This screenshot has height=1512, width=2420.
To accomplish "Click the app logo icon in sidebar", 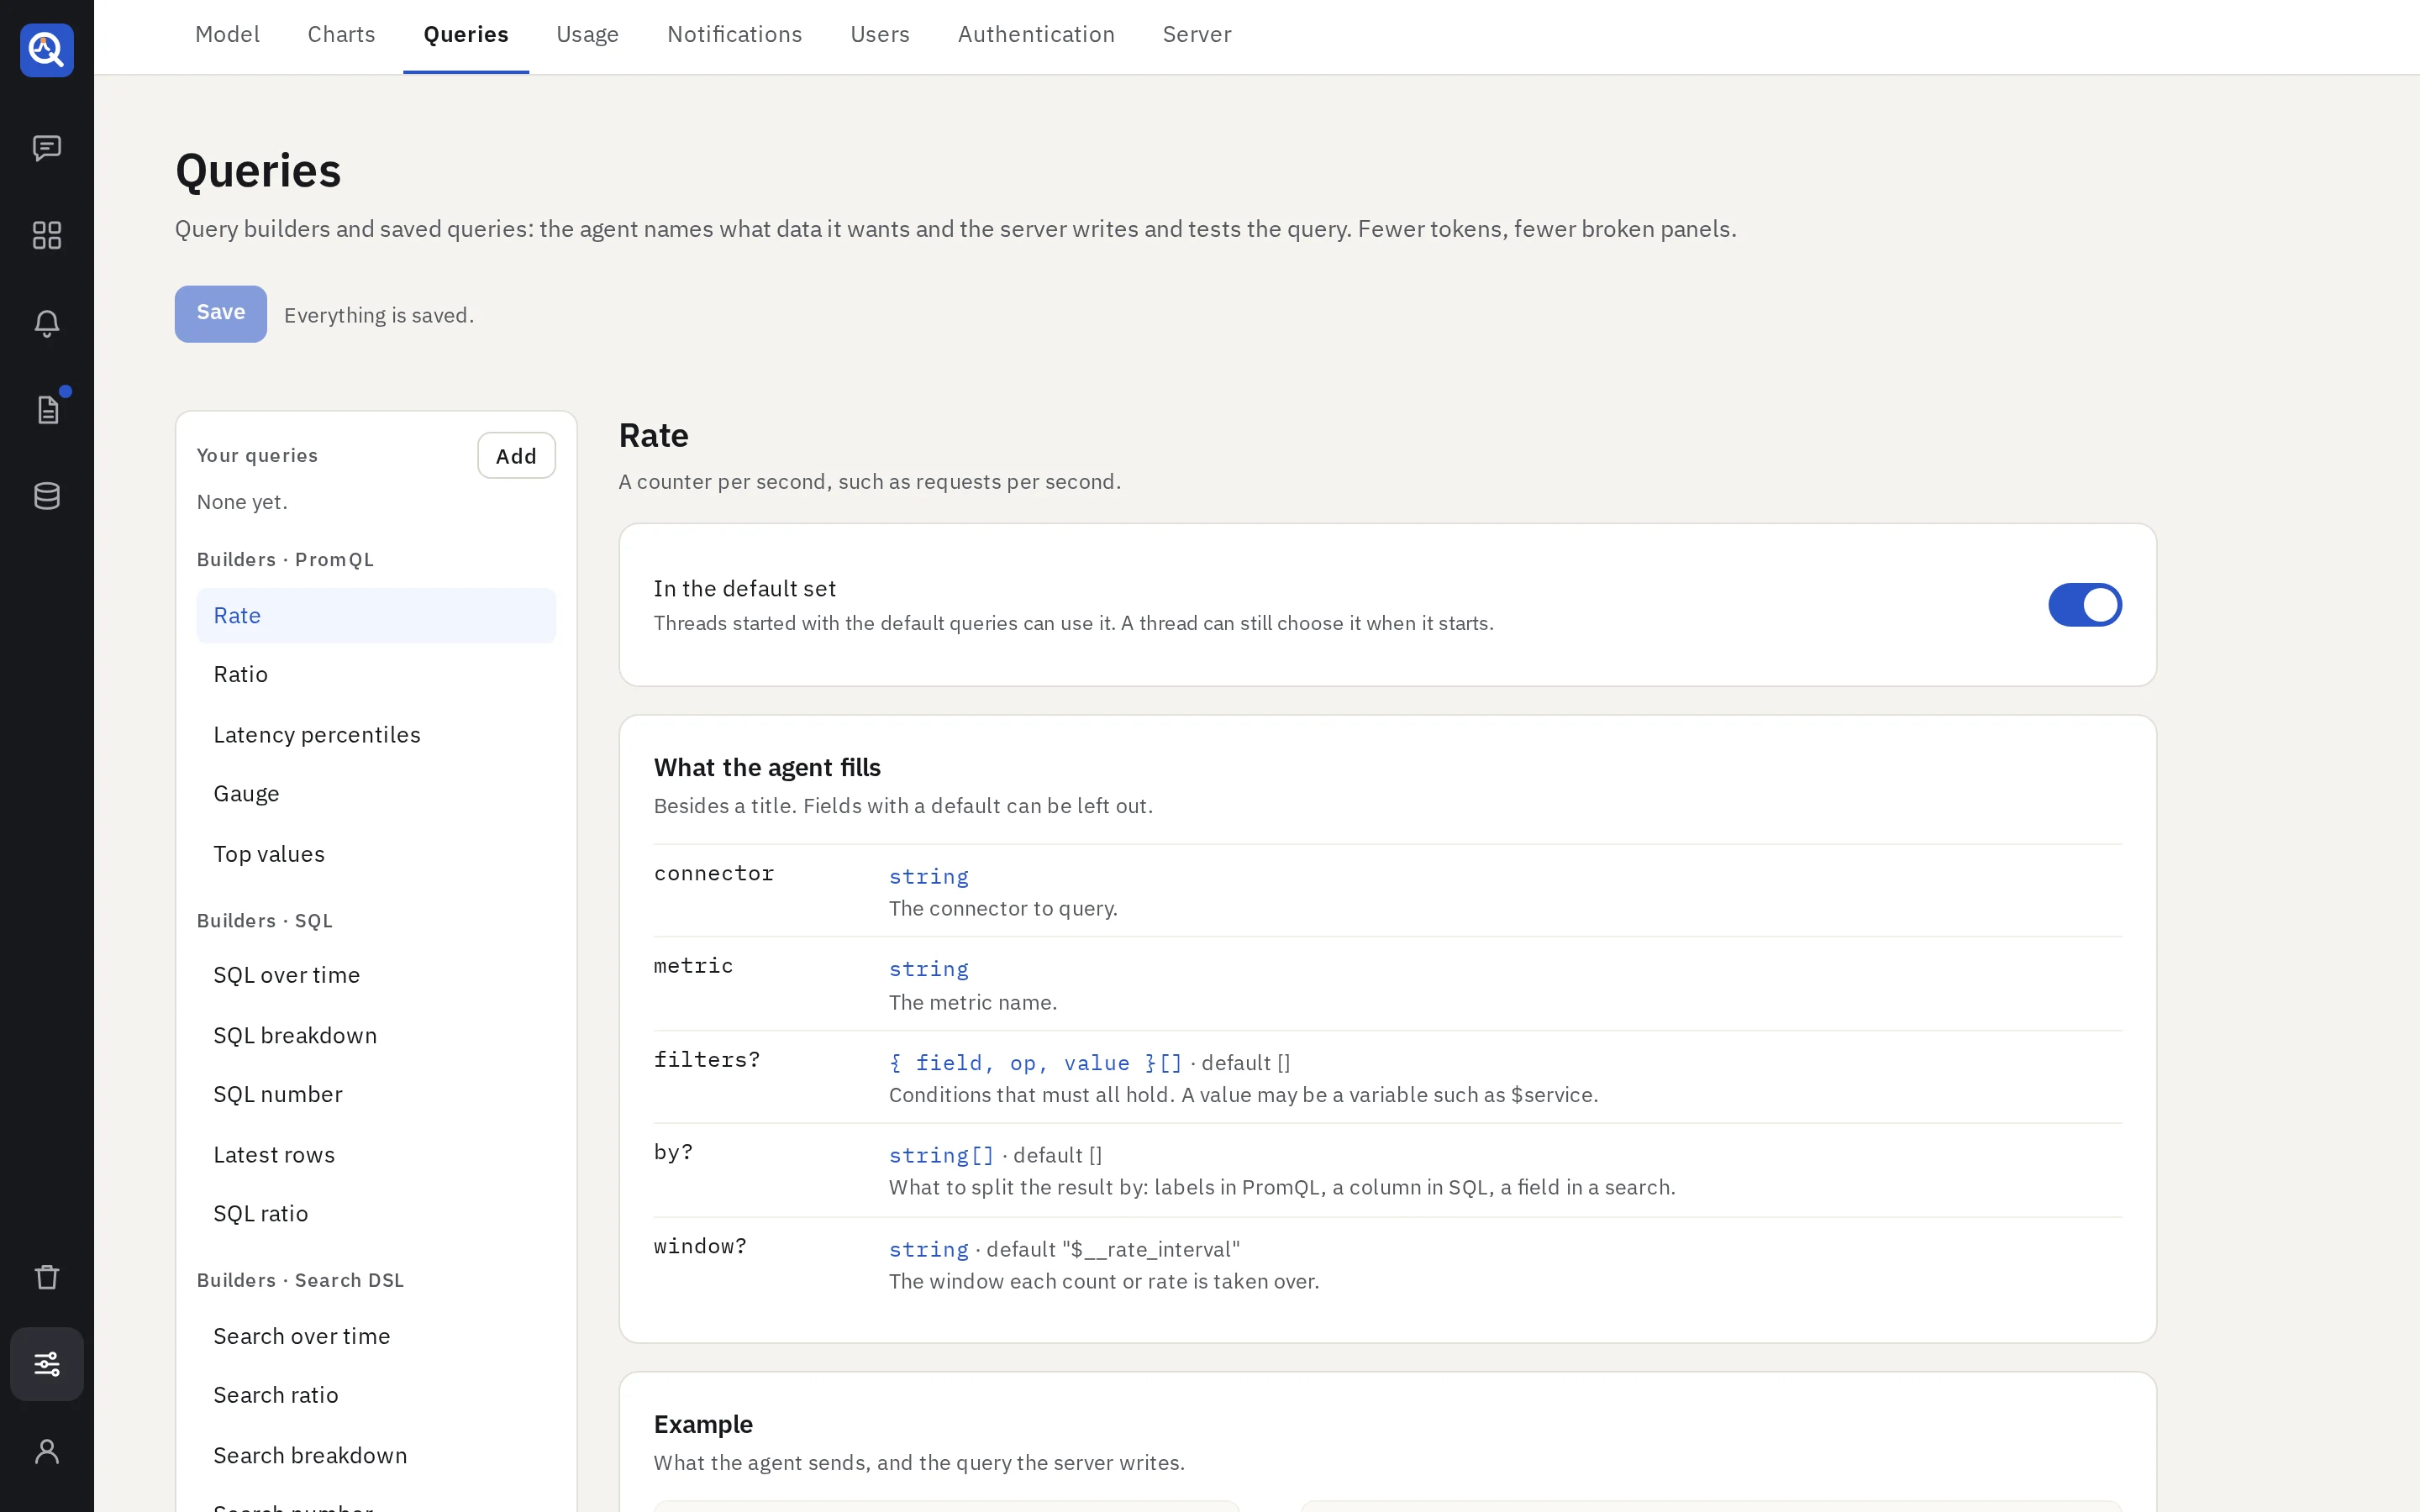I will (47, 50).
